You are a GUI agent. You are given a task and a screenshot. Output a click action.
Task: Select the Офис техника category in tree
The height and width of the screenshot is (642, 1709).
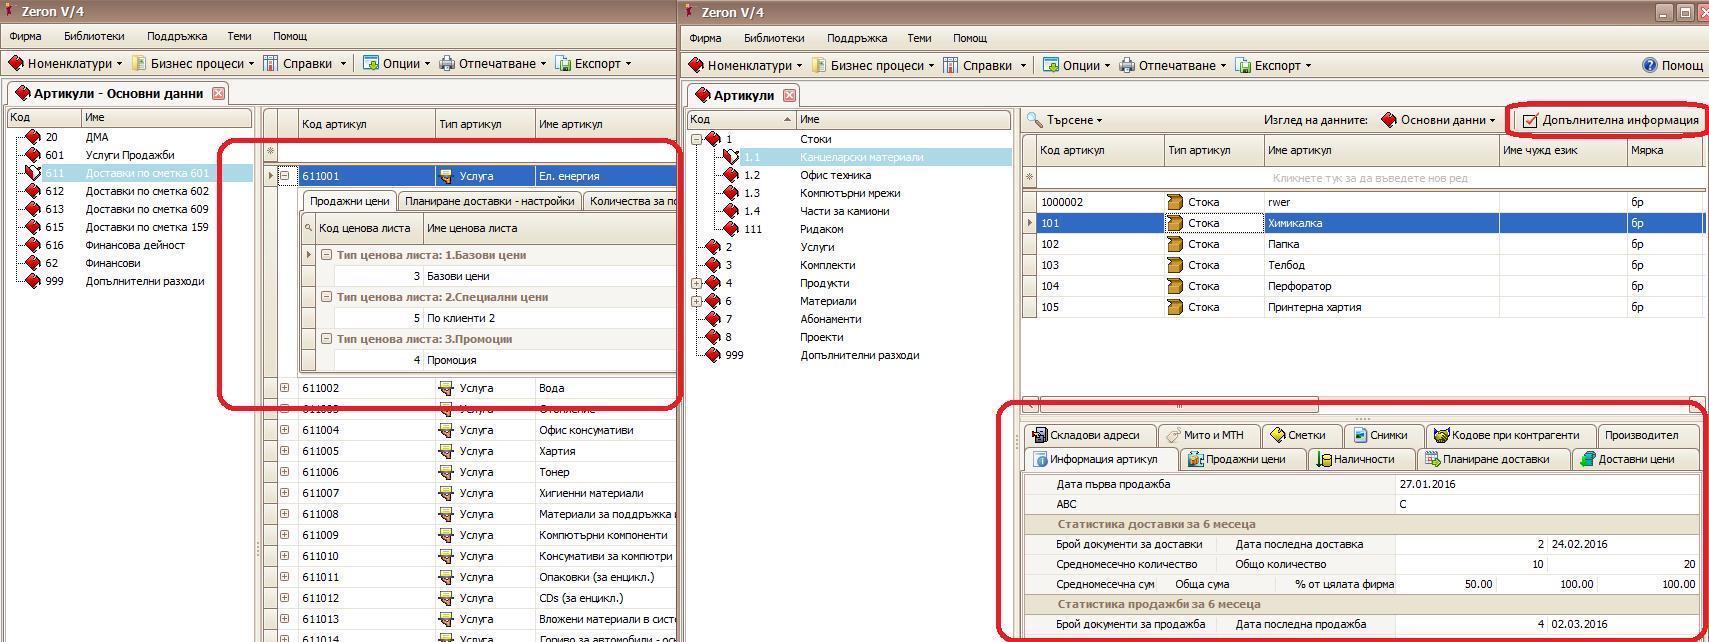834,175
